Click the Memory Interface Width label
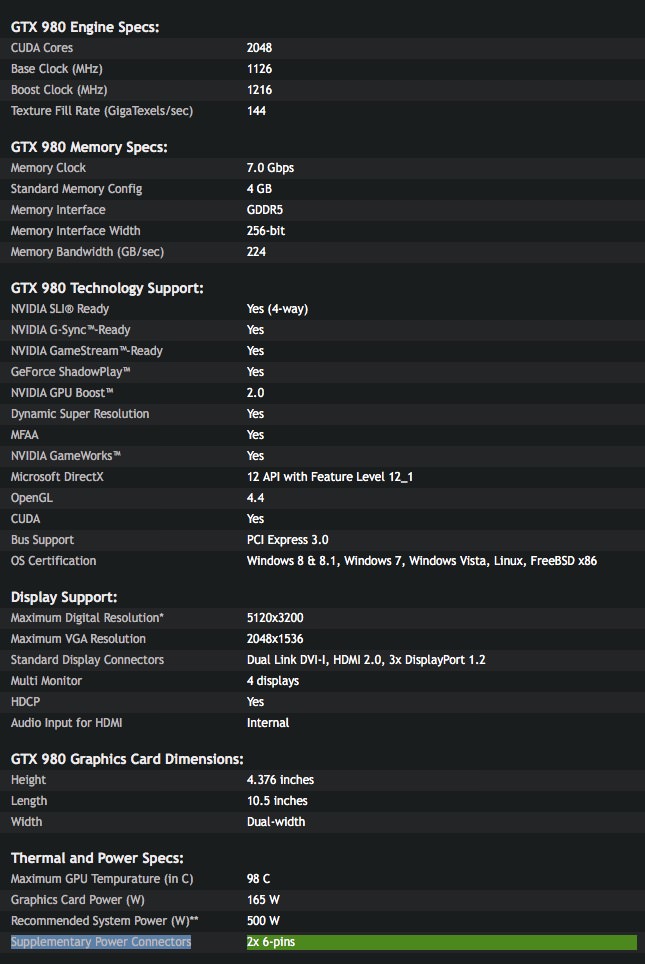Image resolution: width=645 pixels, height=964 pixels. point(76,231)
